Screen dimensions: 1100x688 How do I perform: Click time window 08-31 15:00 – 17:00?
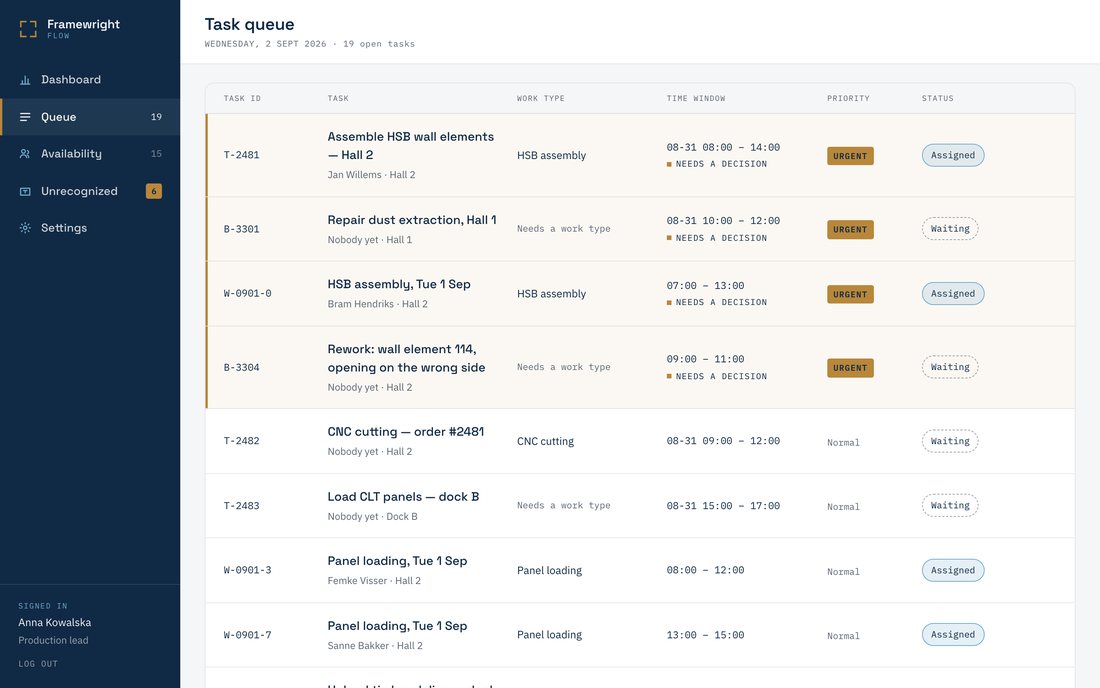pyautogui.click(x=723, y=506)
